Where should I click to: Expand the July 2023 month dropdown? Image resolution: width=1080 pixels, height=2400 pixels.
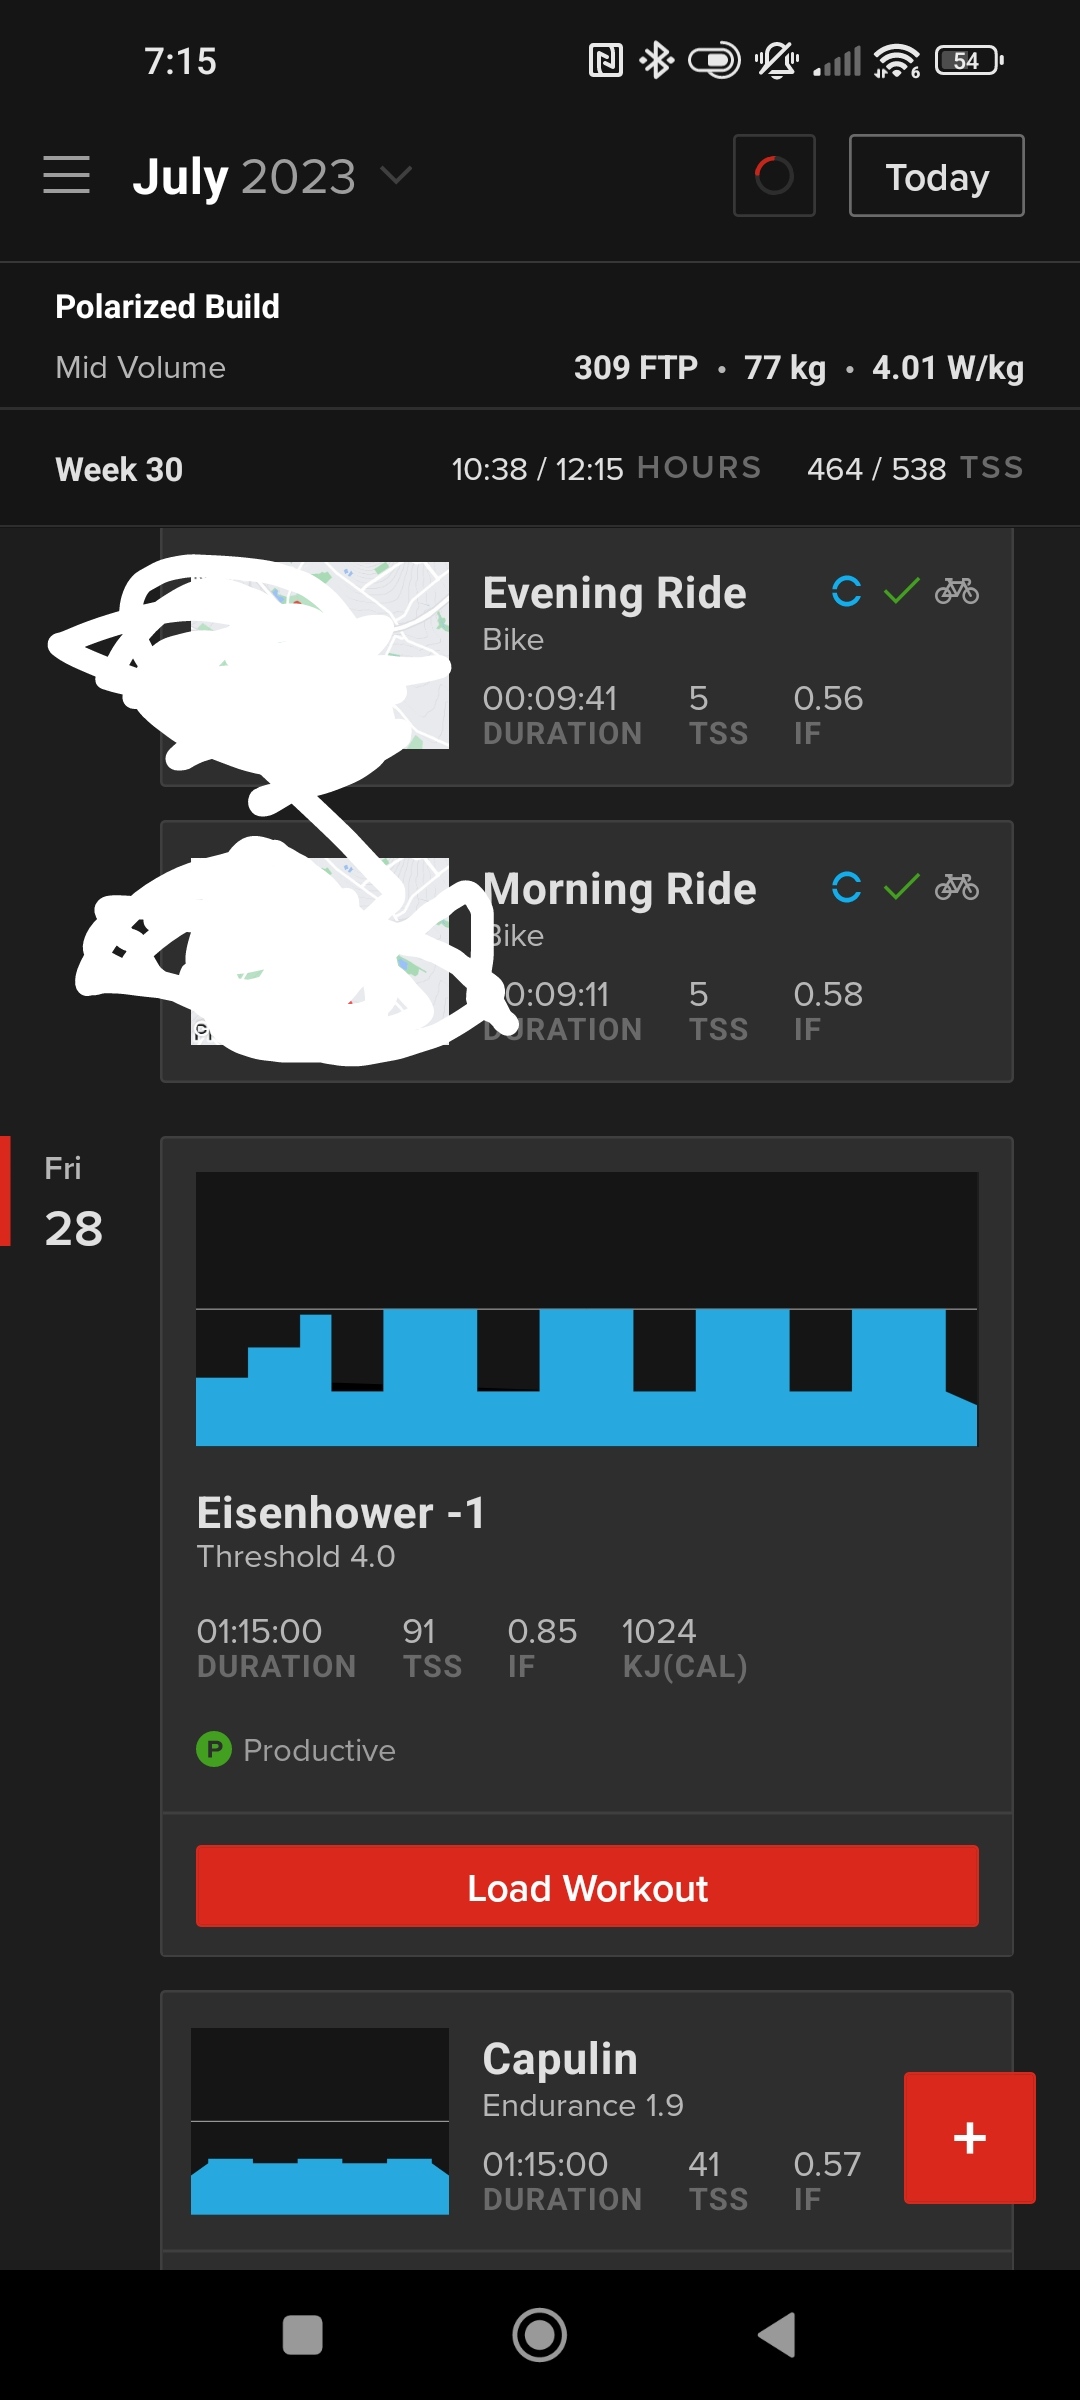(272, 177)
